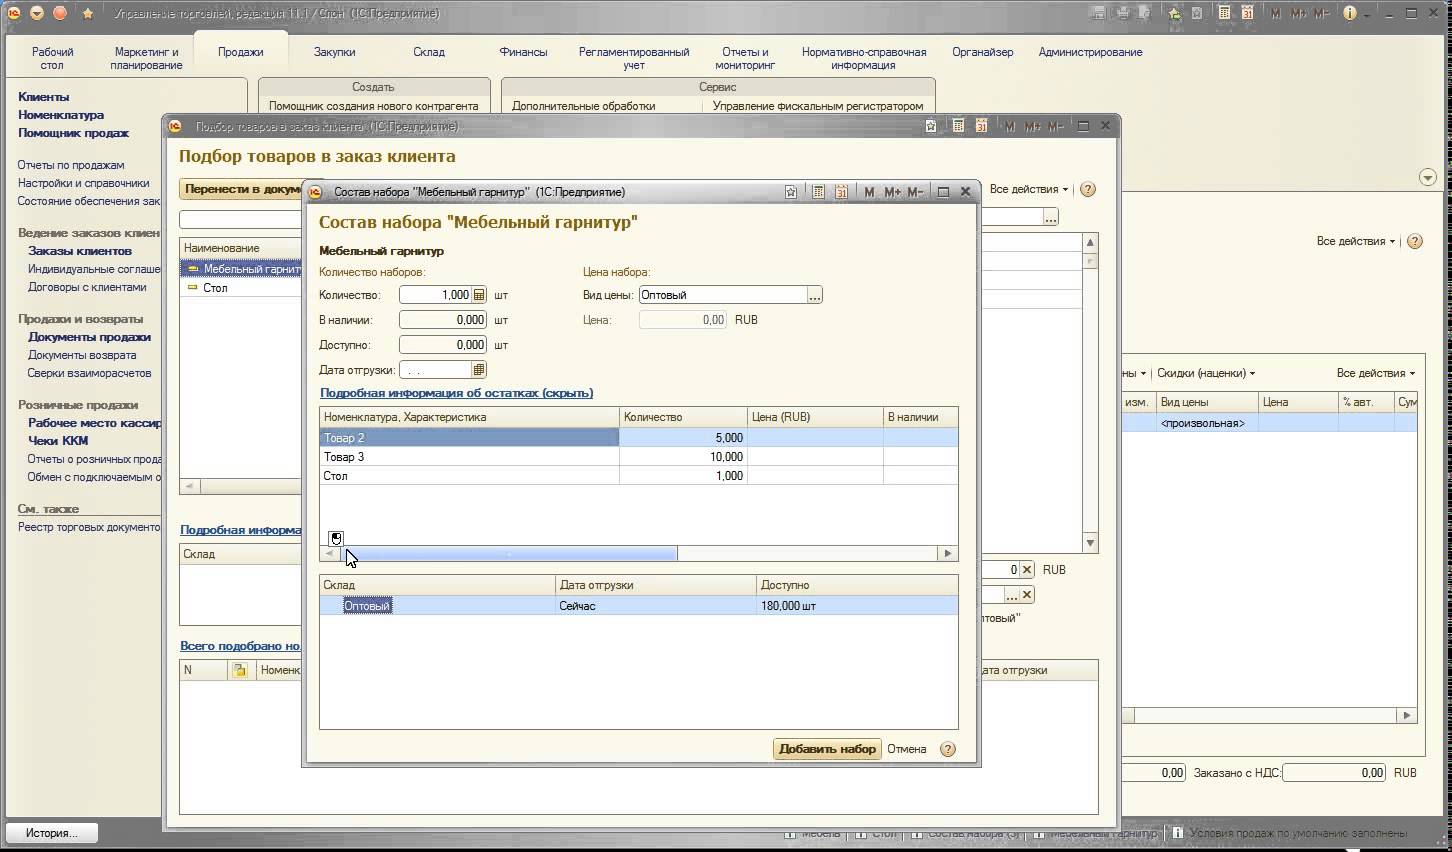
Task: Click the Вид цены field showing Оптовый
Action: tap(723, 295)
